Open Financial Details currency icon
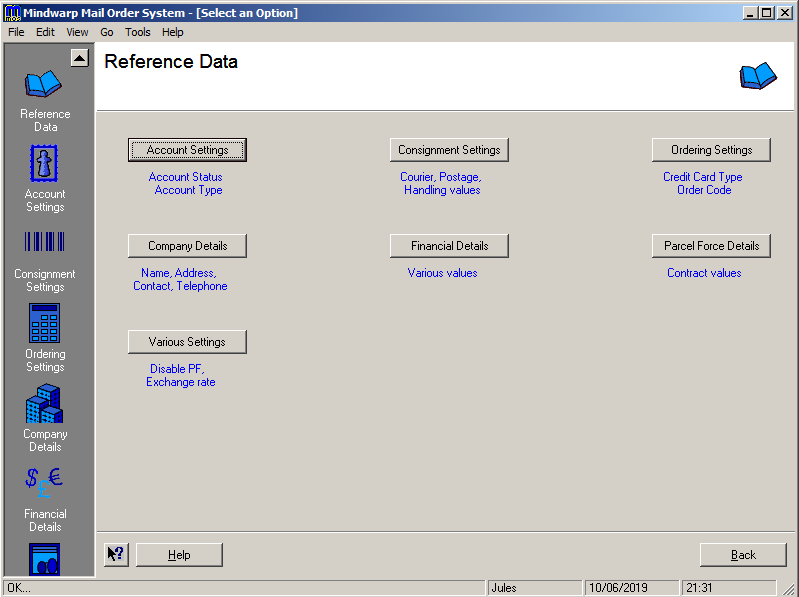This screenshot has width=799, height=597. [44, 482]
